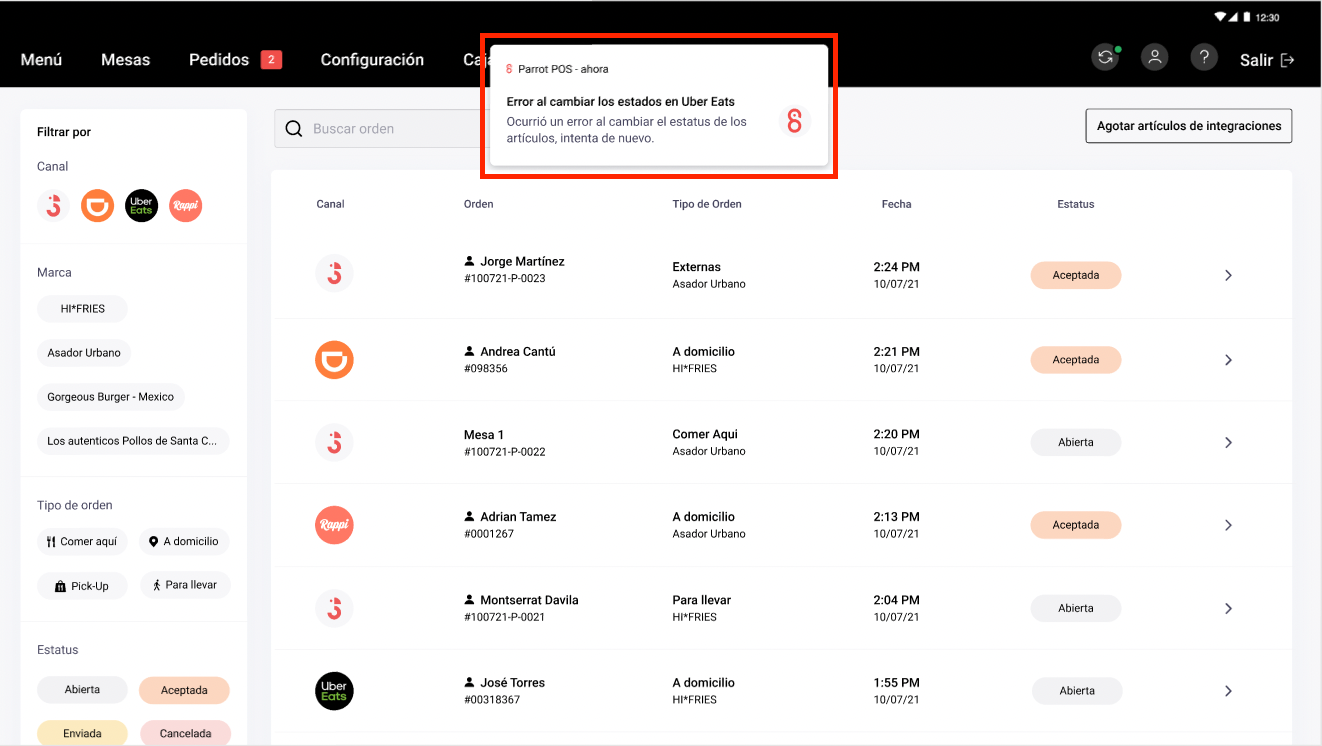Image resolution: width=1322 pixels, height=746 pixels.
Task: Focus the Buscar orden search field
Action: point(382,128)
